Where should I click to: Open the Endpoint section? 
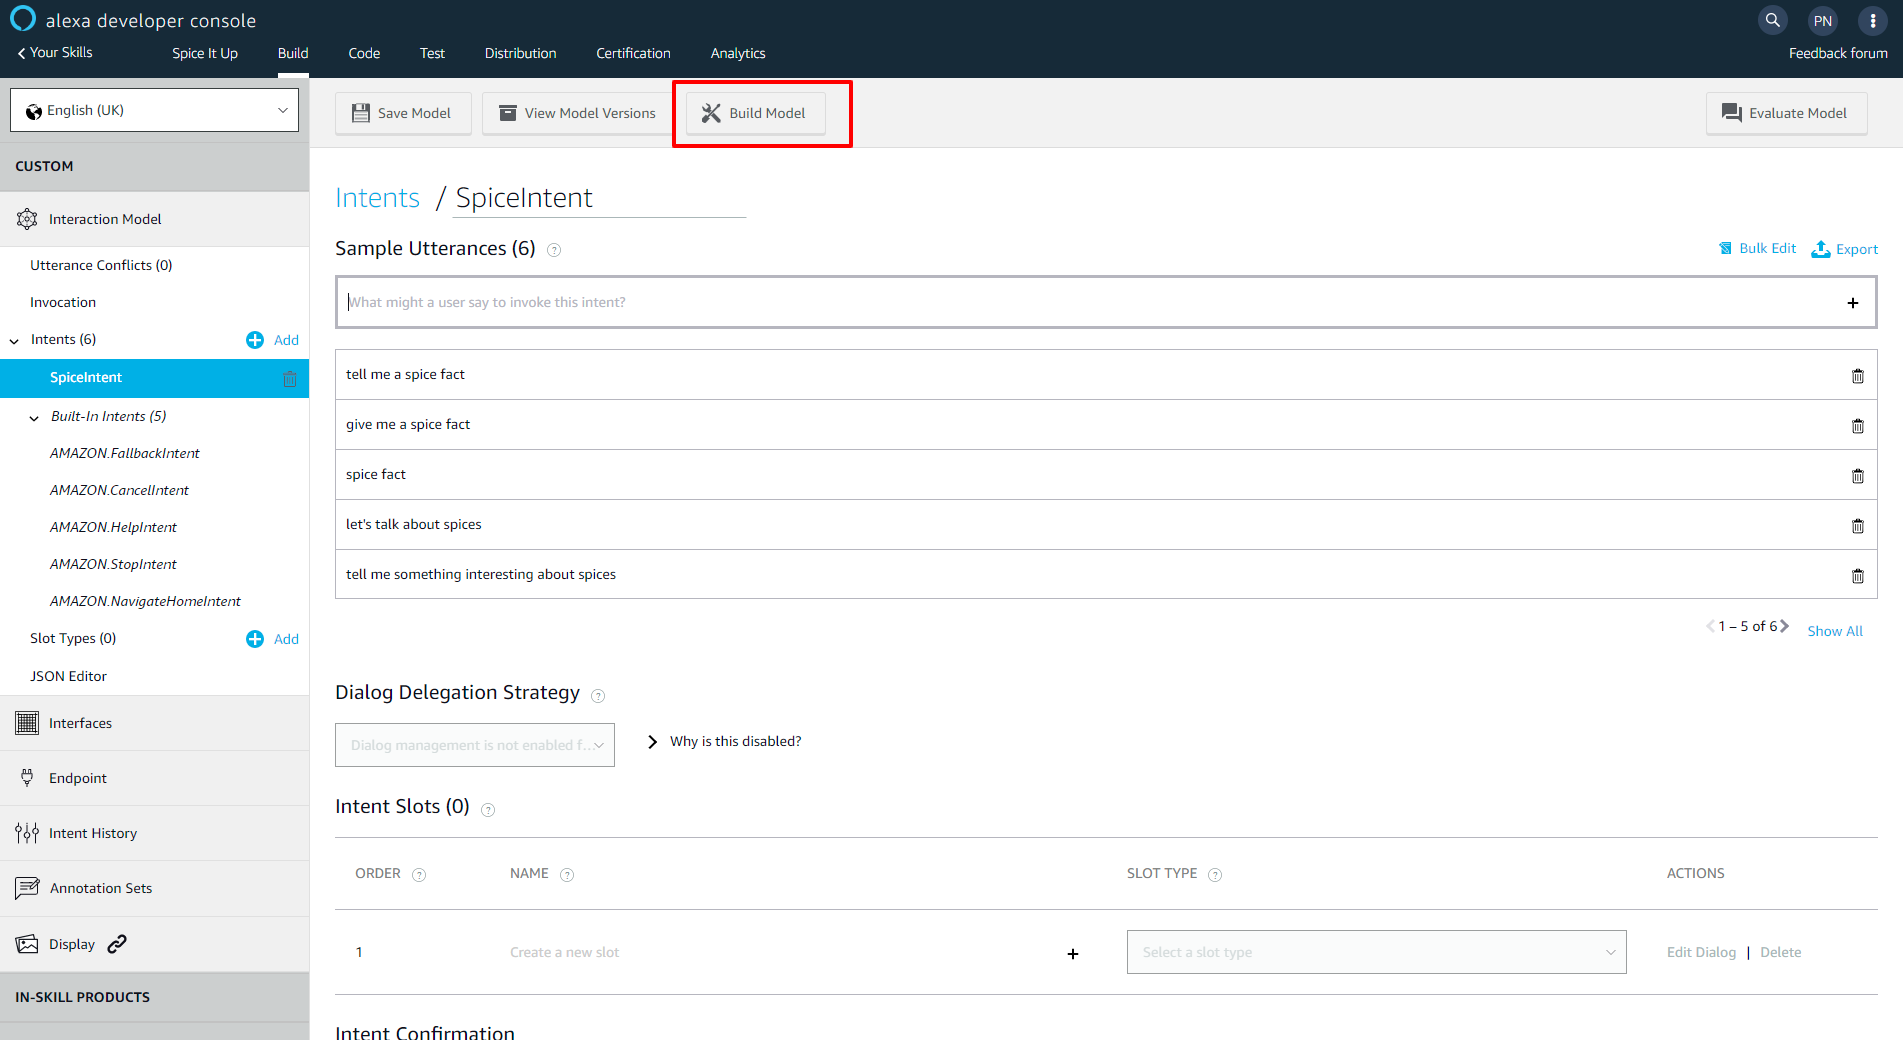pyautogui.click(x=155, y=778)
